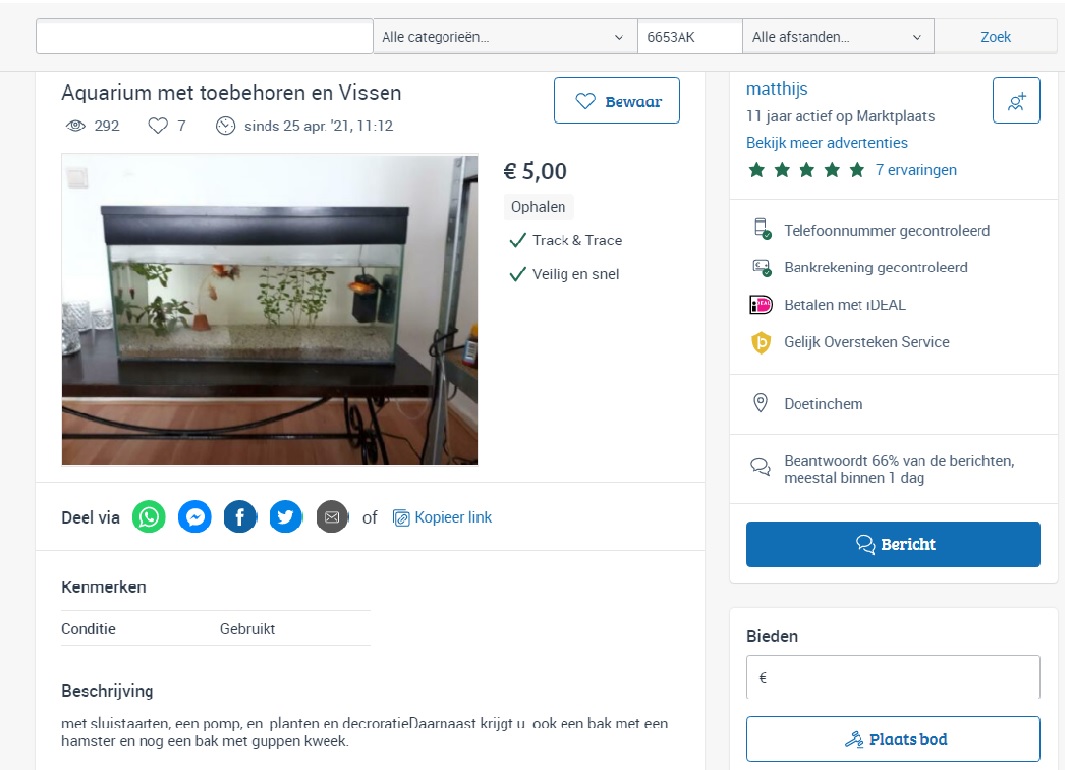
Task: Open the 7 ervaringen reviews link
Action: pyautogui.click(x=916, y=170)
